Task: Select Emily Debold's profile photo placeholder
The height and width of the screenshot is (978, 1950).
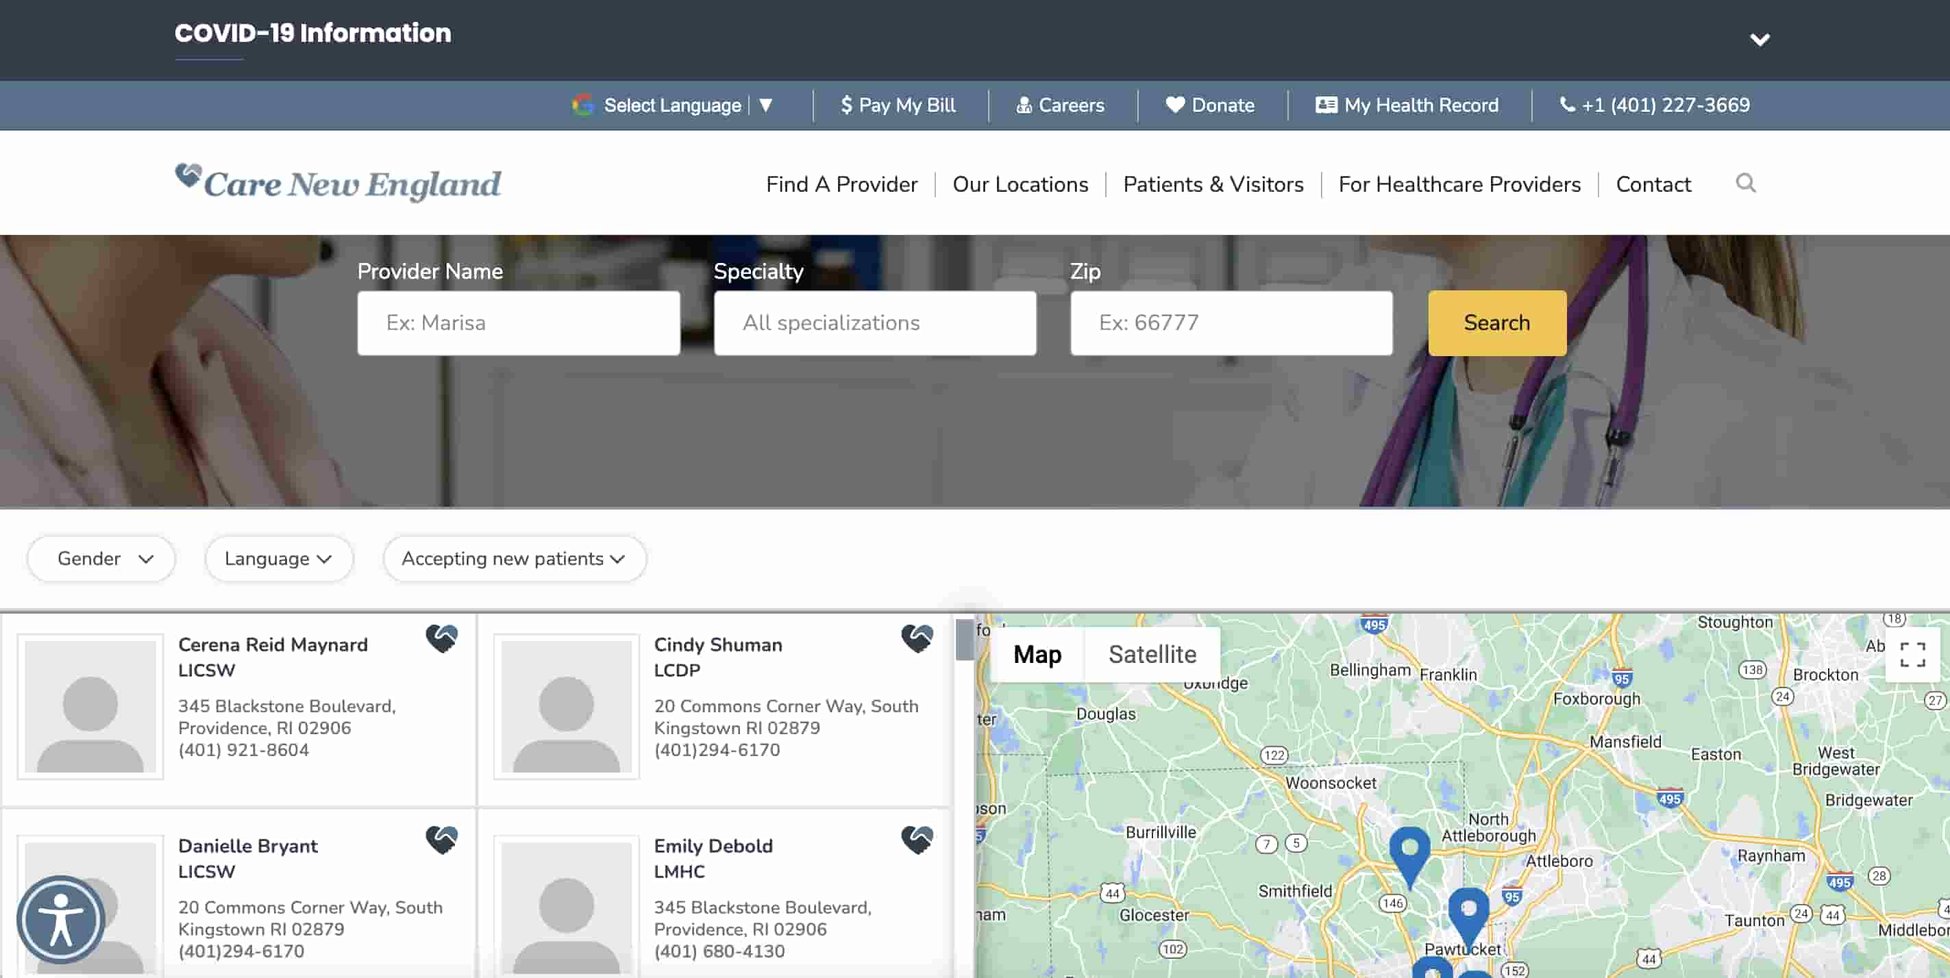Action: (566, 906)
